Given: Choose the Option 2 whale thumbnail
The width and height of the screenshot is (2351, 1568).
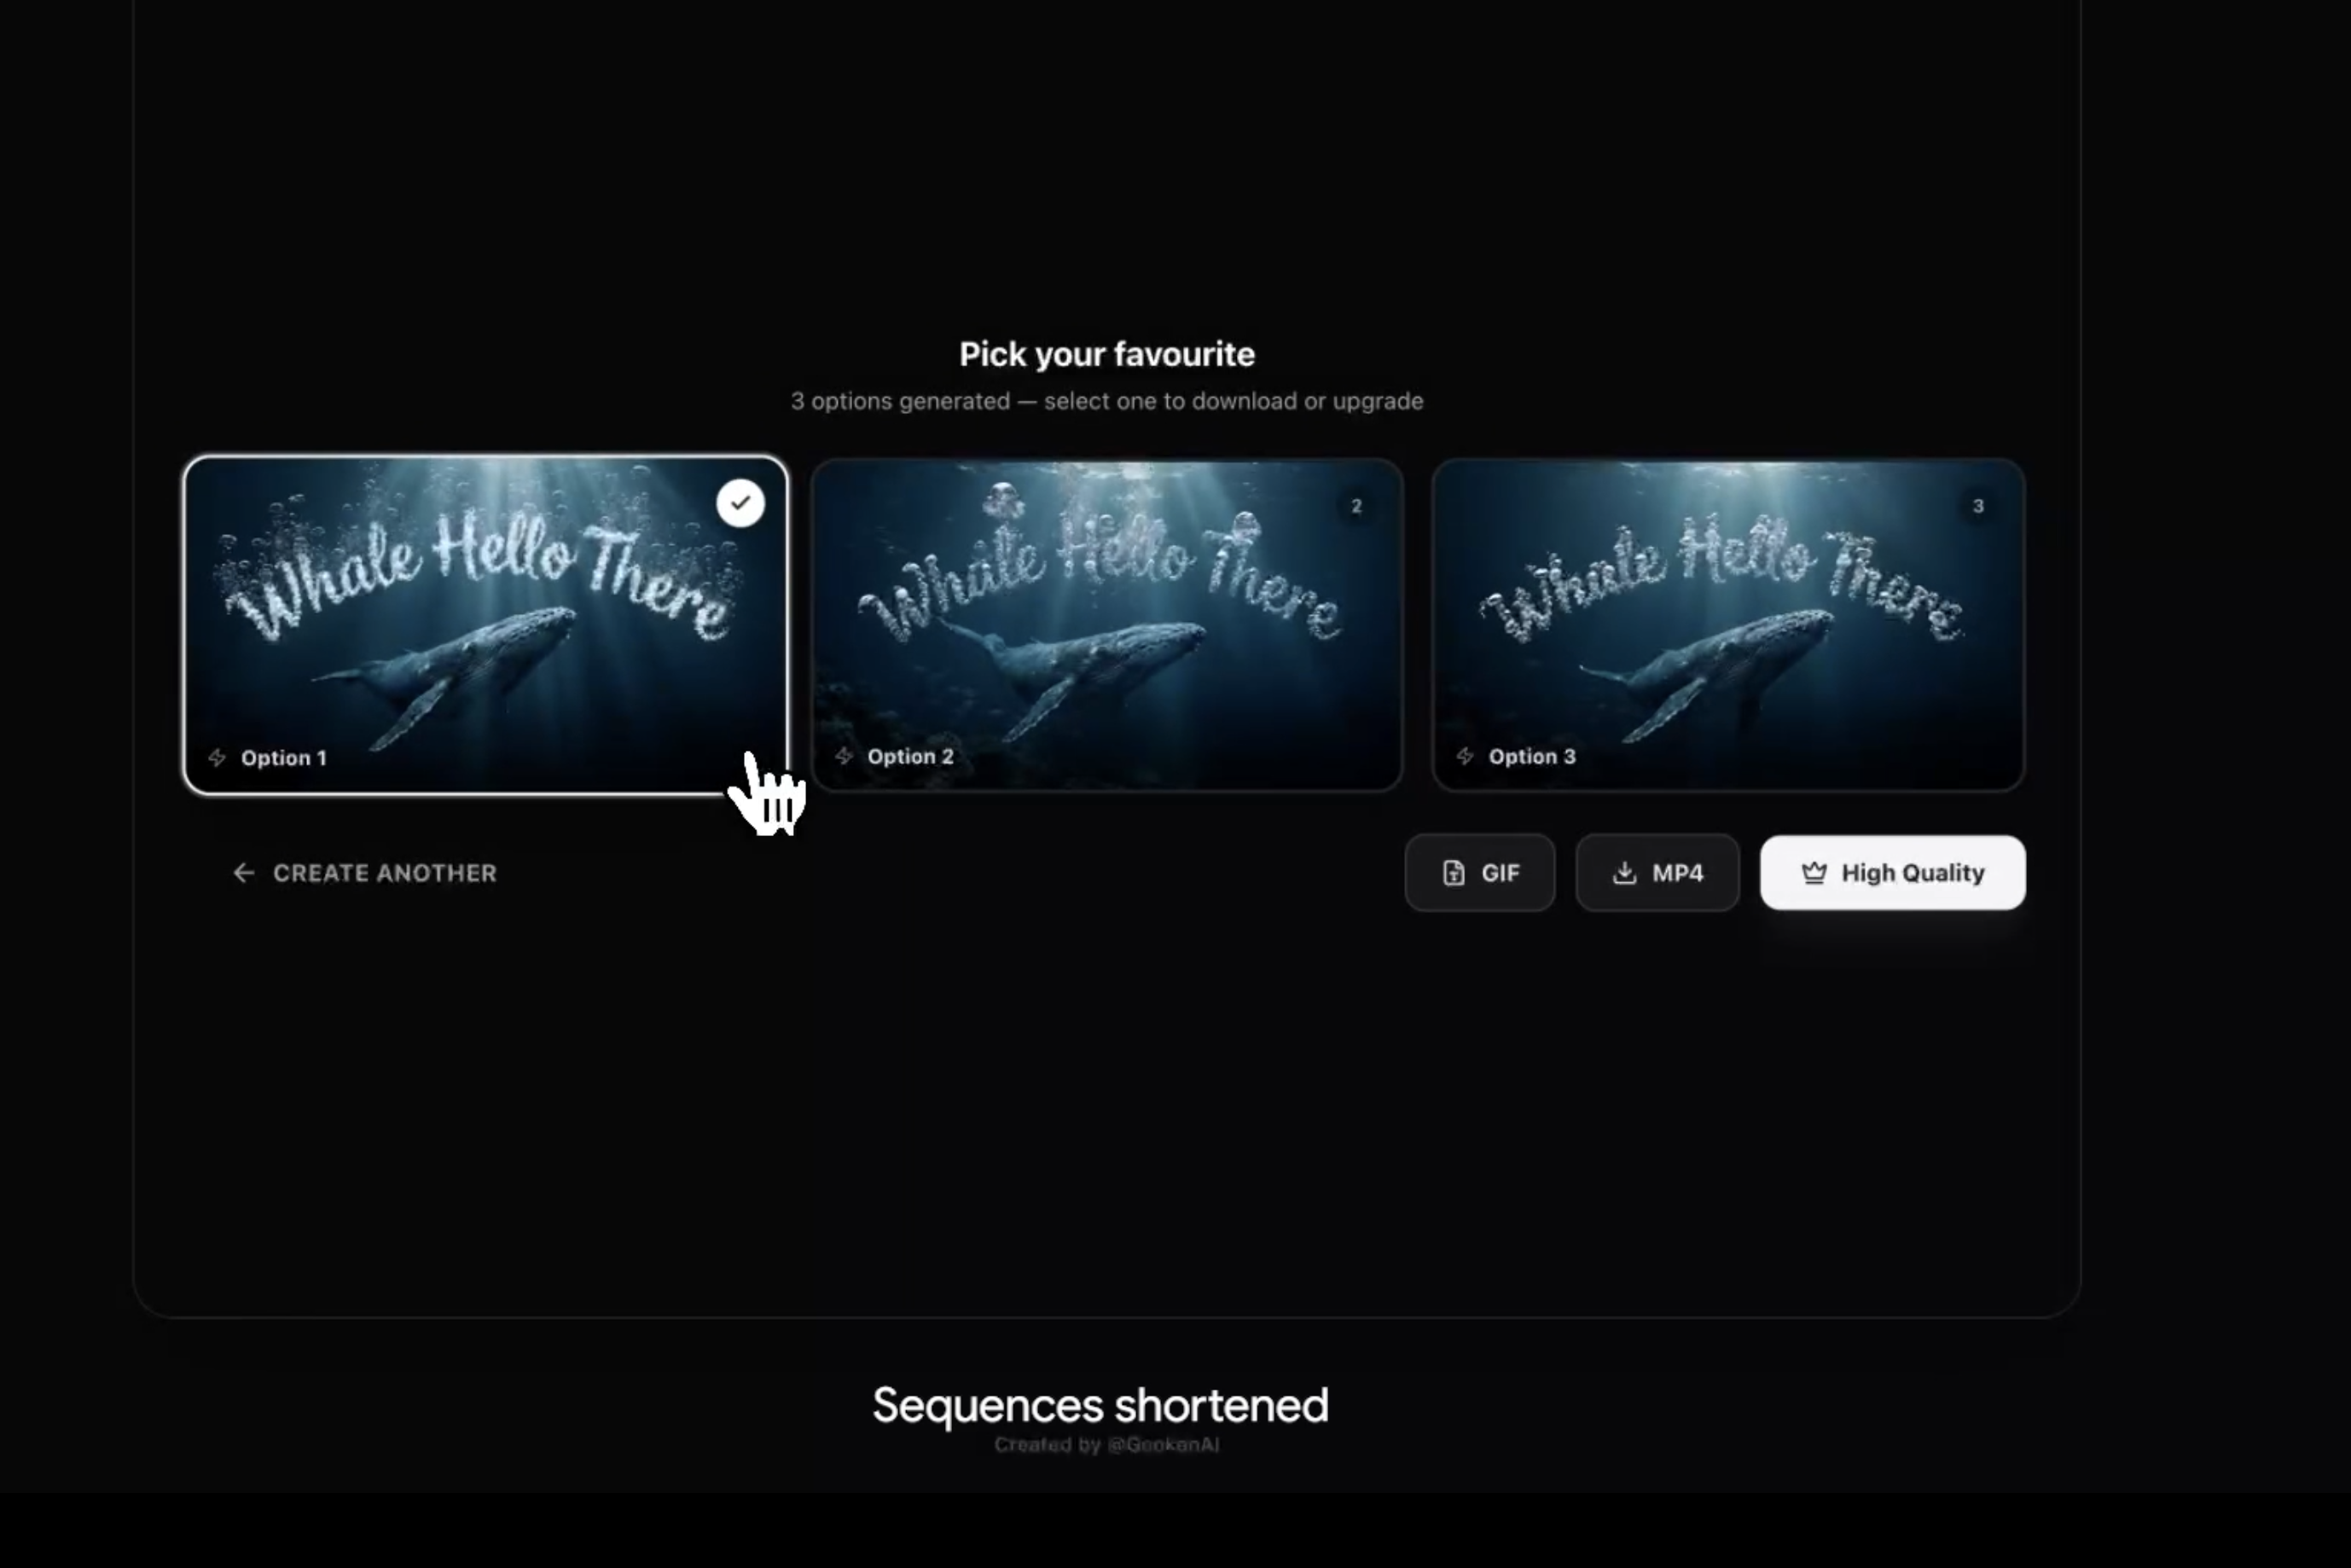Looking at the screenshot, I should click(1106, 640).
